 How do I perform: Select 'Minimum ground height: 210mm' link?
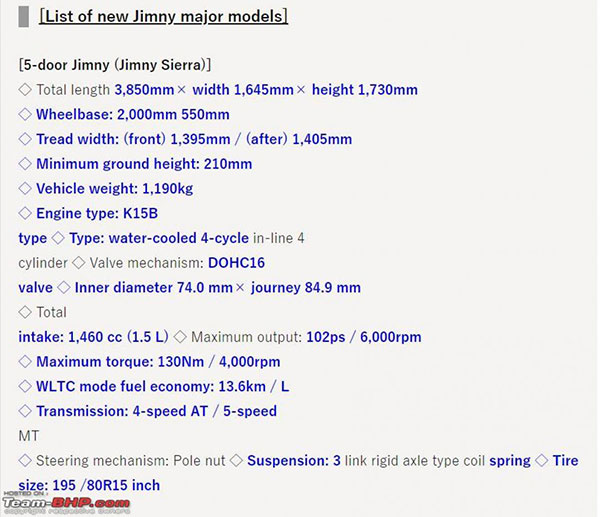144,164
